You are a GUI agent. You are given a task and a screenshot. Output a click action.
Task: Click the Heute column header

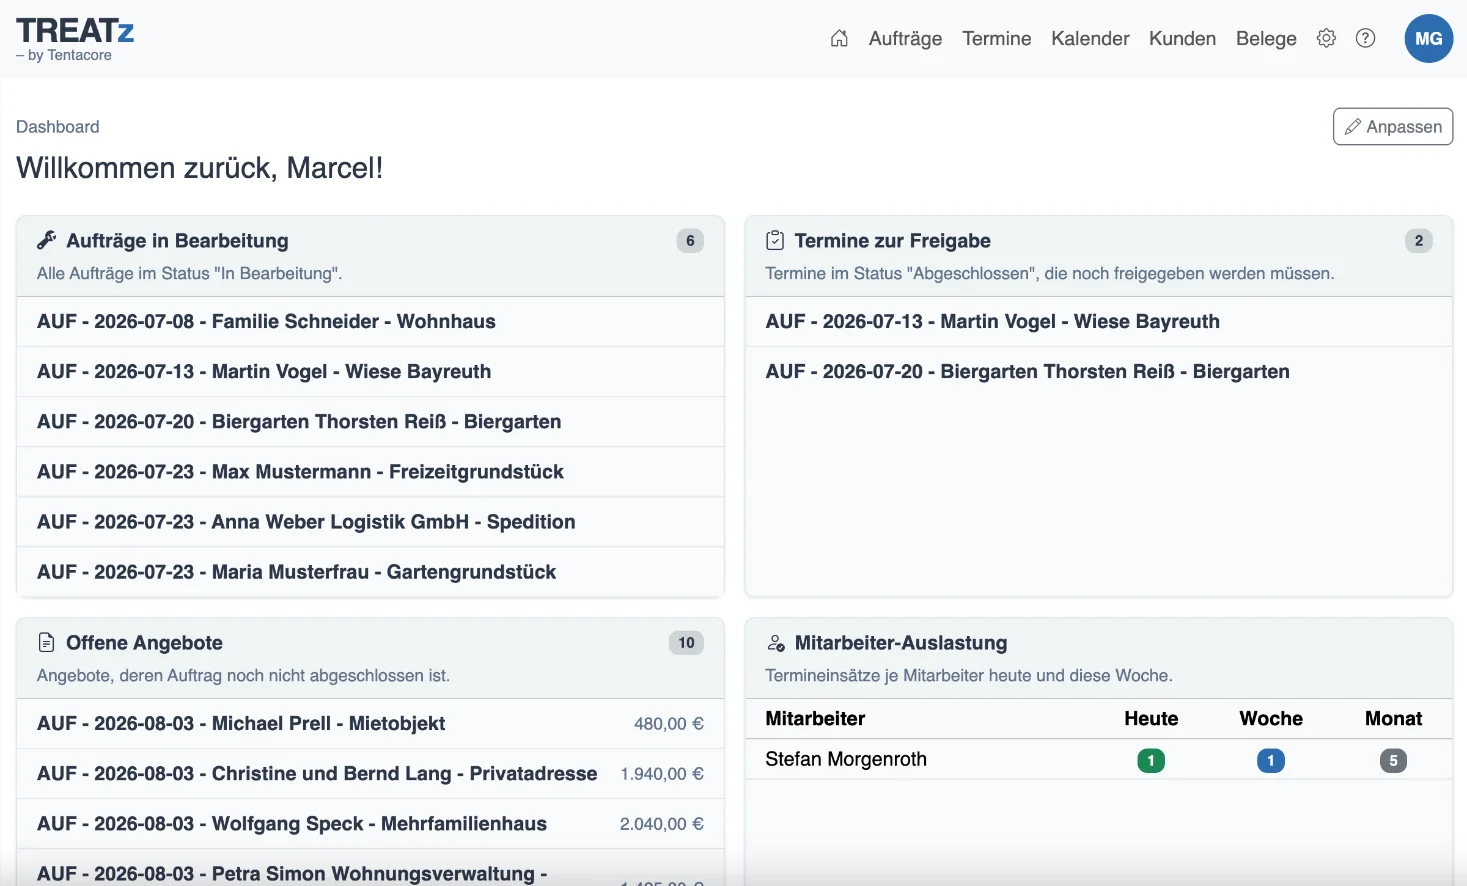pos(1151,718)
